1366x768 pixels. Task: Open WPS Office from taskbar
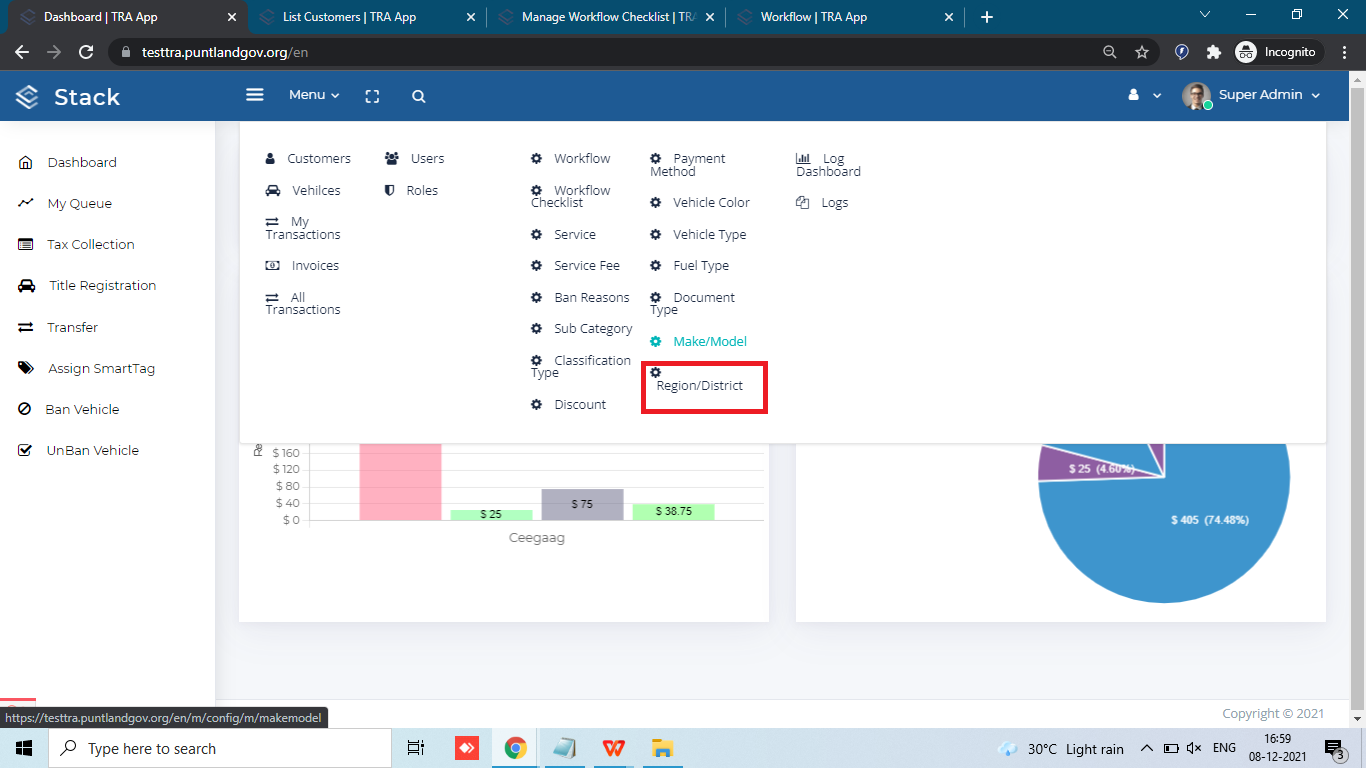pyautogui.click(x=613, y=748)
